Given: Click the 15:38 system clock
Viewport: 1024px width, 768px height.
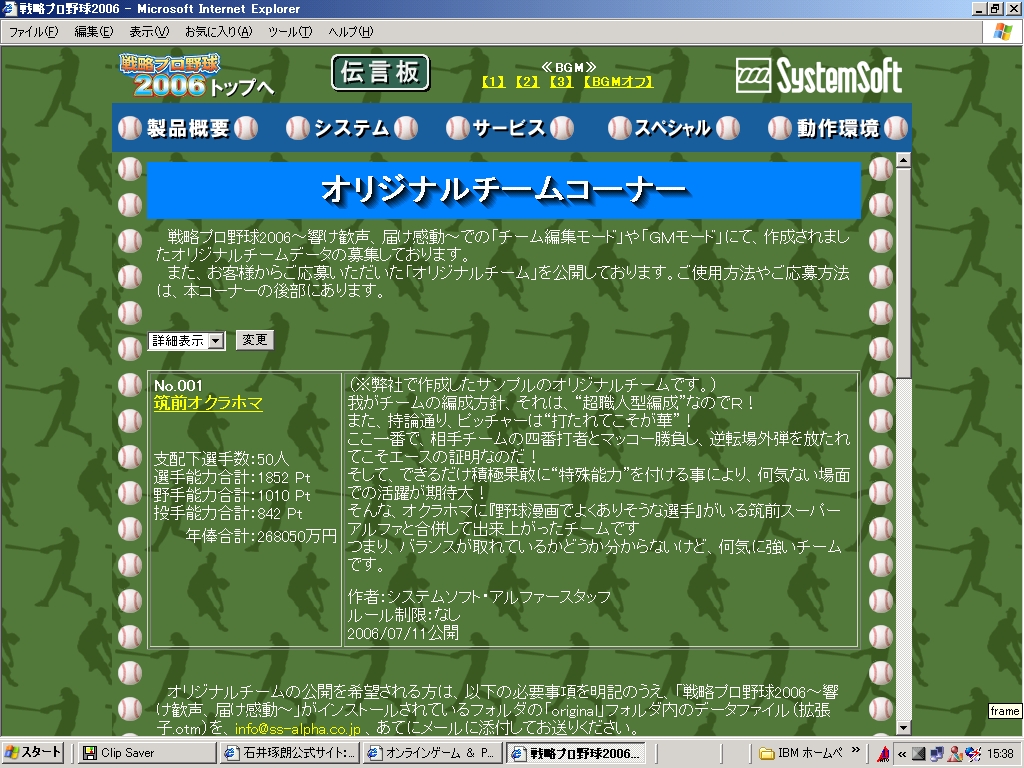Looking at the screenshot, I should 1000,754.
